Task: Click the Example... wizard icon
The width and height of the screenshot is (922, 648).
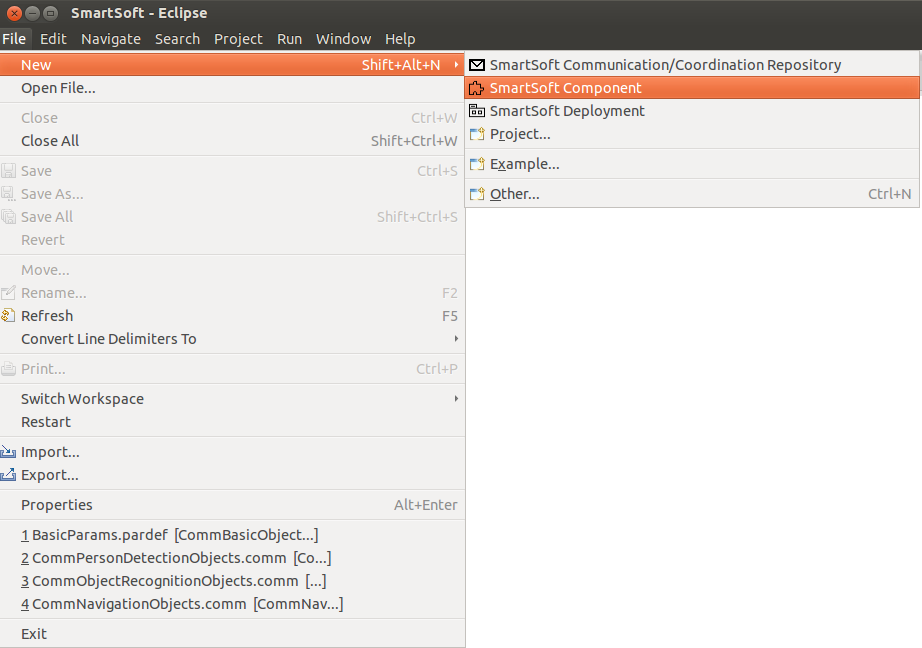Action: [477, 163]
